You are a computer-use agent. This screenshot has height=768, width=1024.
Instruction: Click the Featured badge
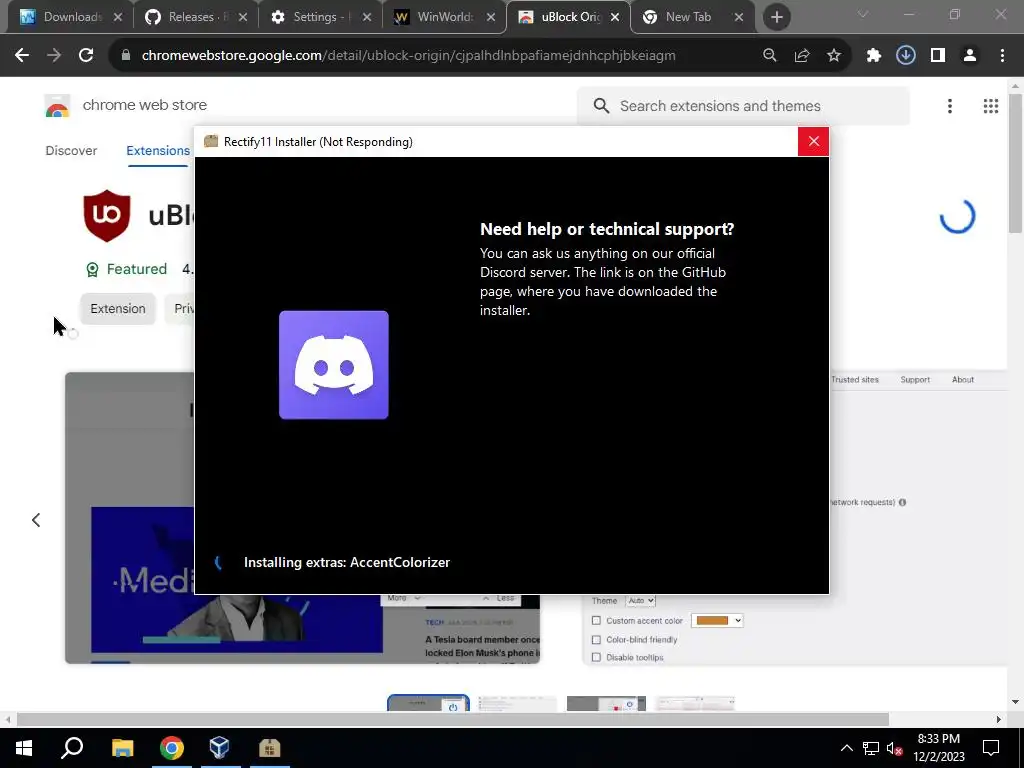(x=127, y=269)
